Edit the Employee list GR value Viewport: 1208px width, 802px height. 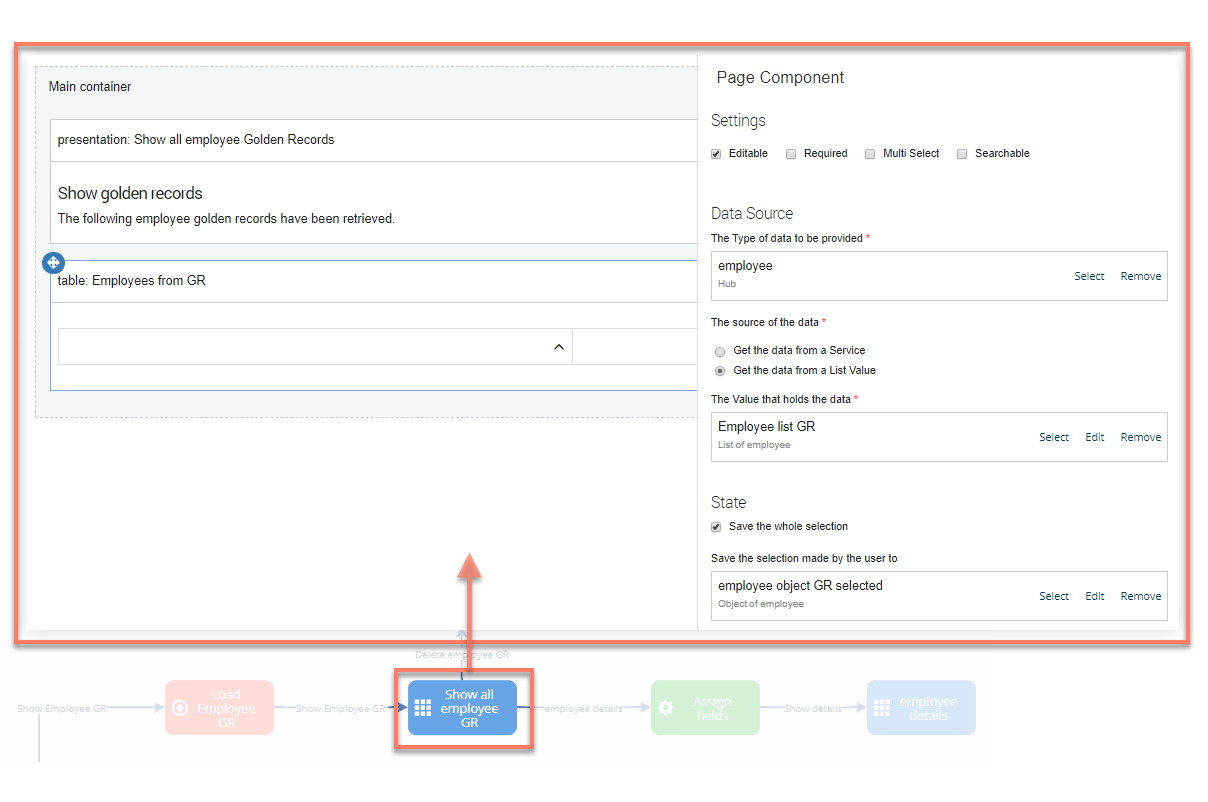(x=1095, y=437)
